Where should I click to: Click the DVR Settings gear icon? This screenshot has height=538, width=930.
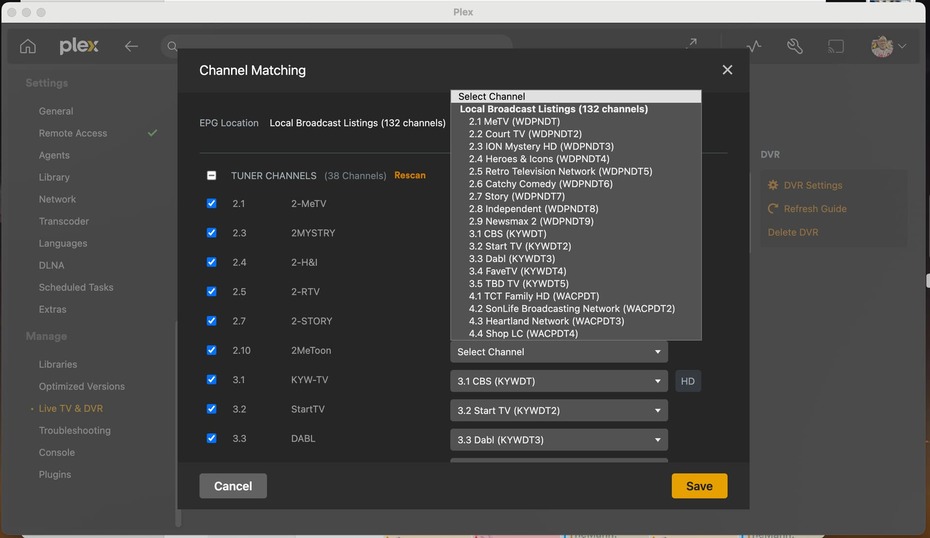pos(773,185)
